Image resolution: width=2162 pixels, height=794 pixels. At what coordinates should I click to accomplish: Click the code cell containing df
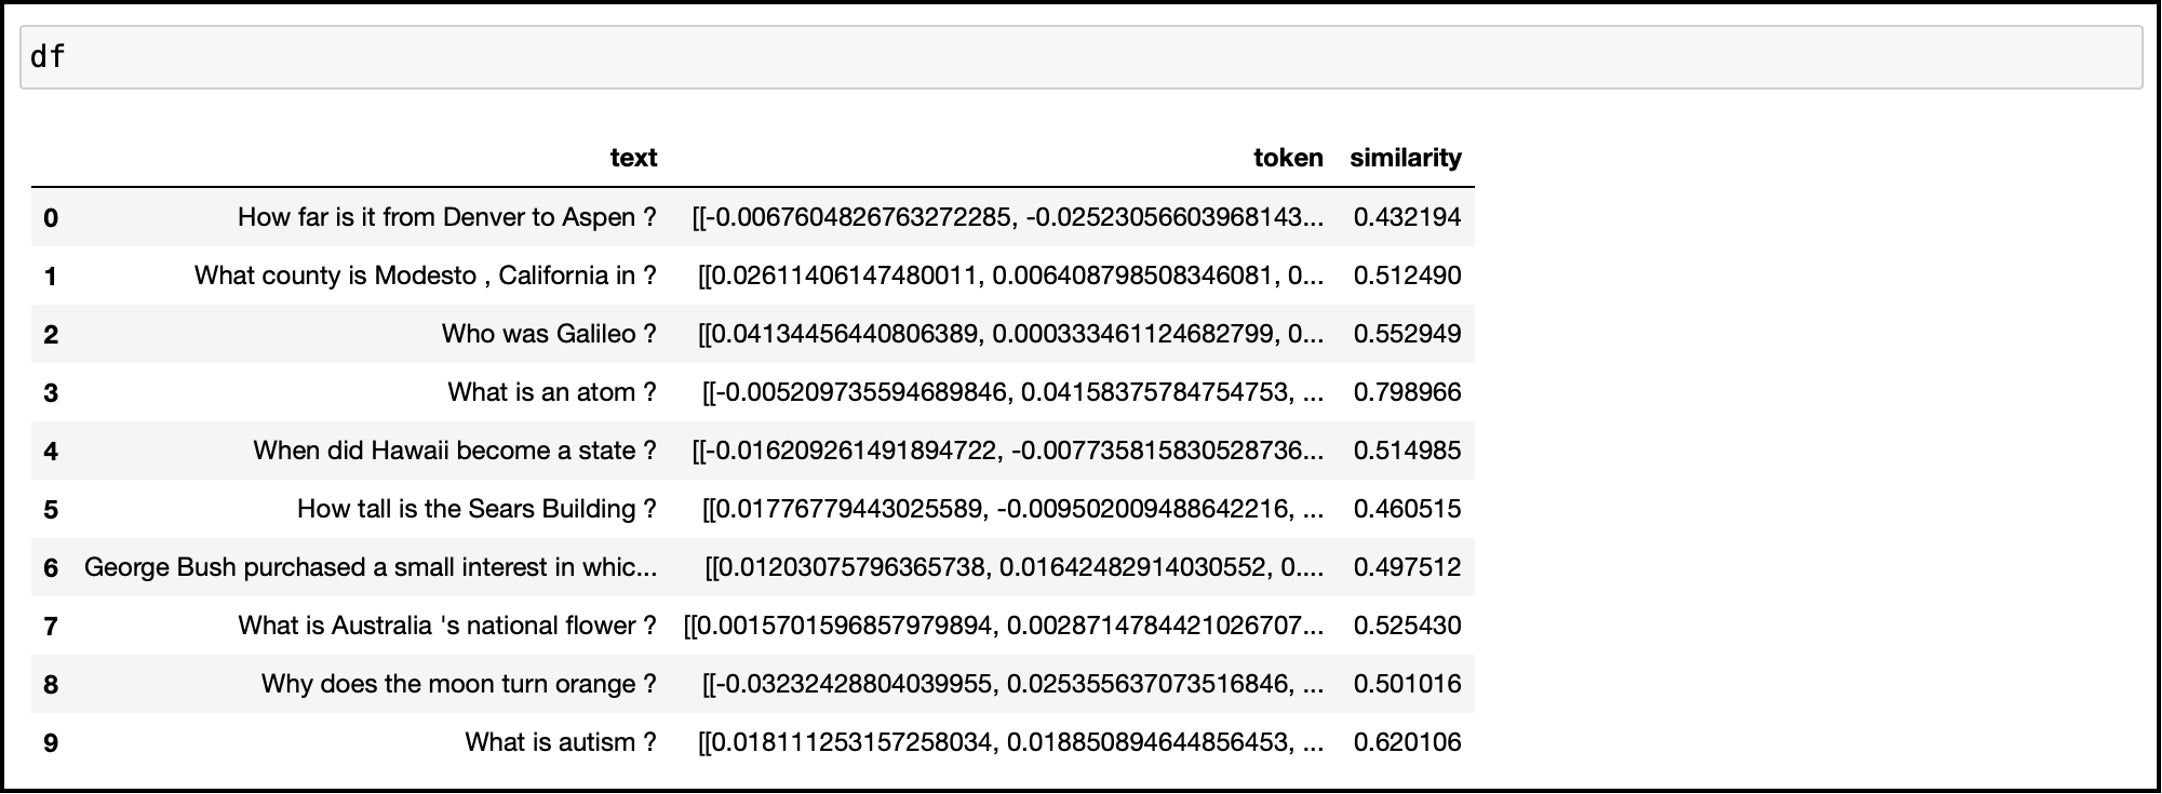pyautogui.click(x=1081, y=57)
